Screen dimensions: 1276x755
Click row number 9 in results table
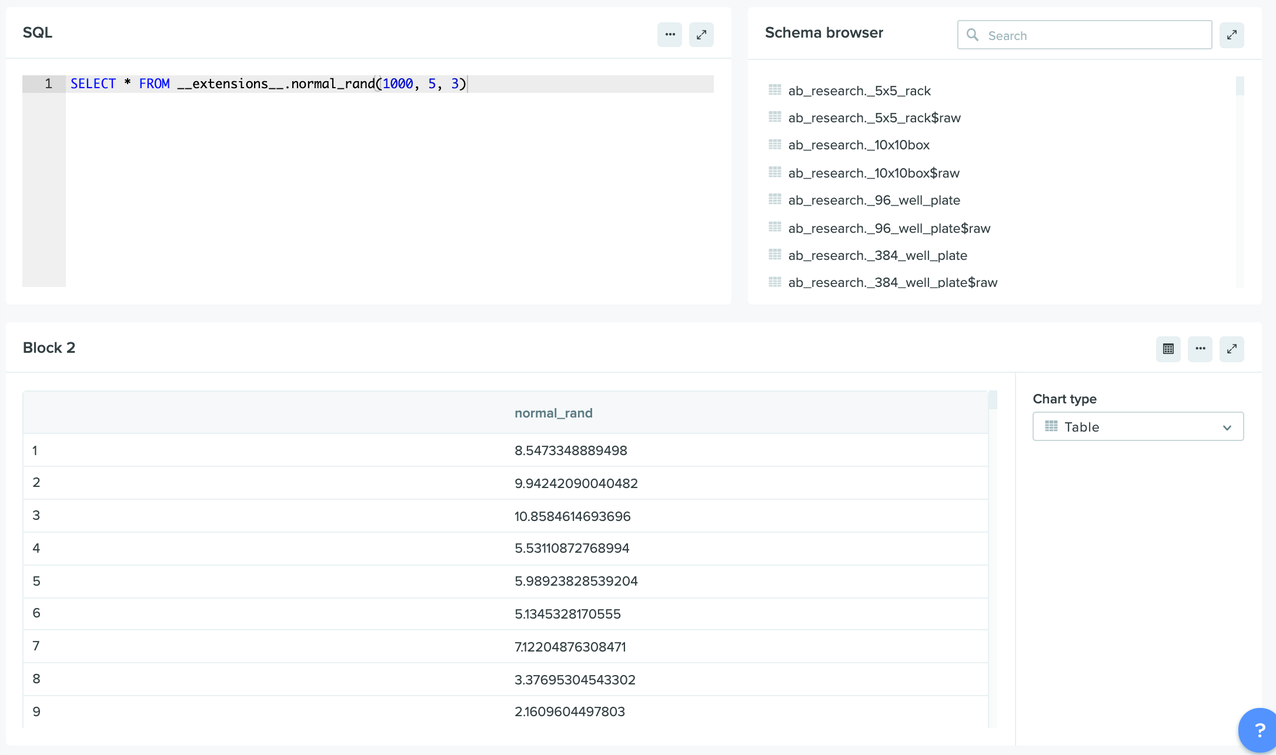click(x=36, y=712)
